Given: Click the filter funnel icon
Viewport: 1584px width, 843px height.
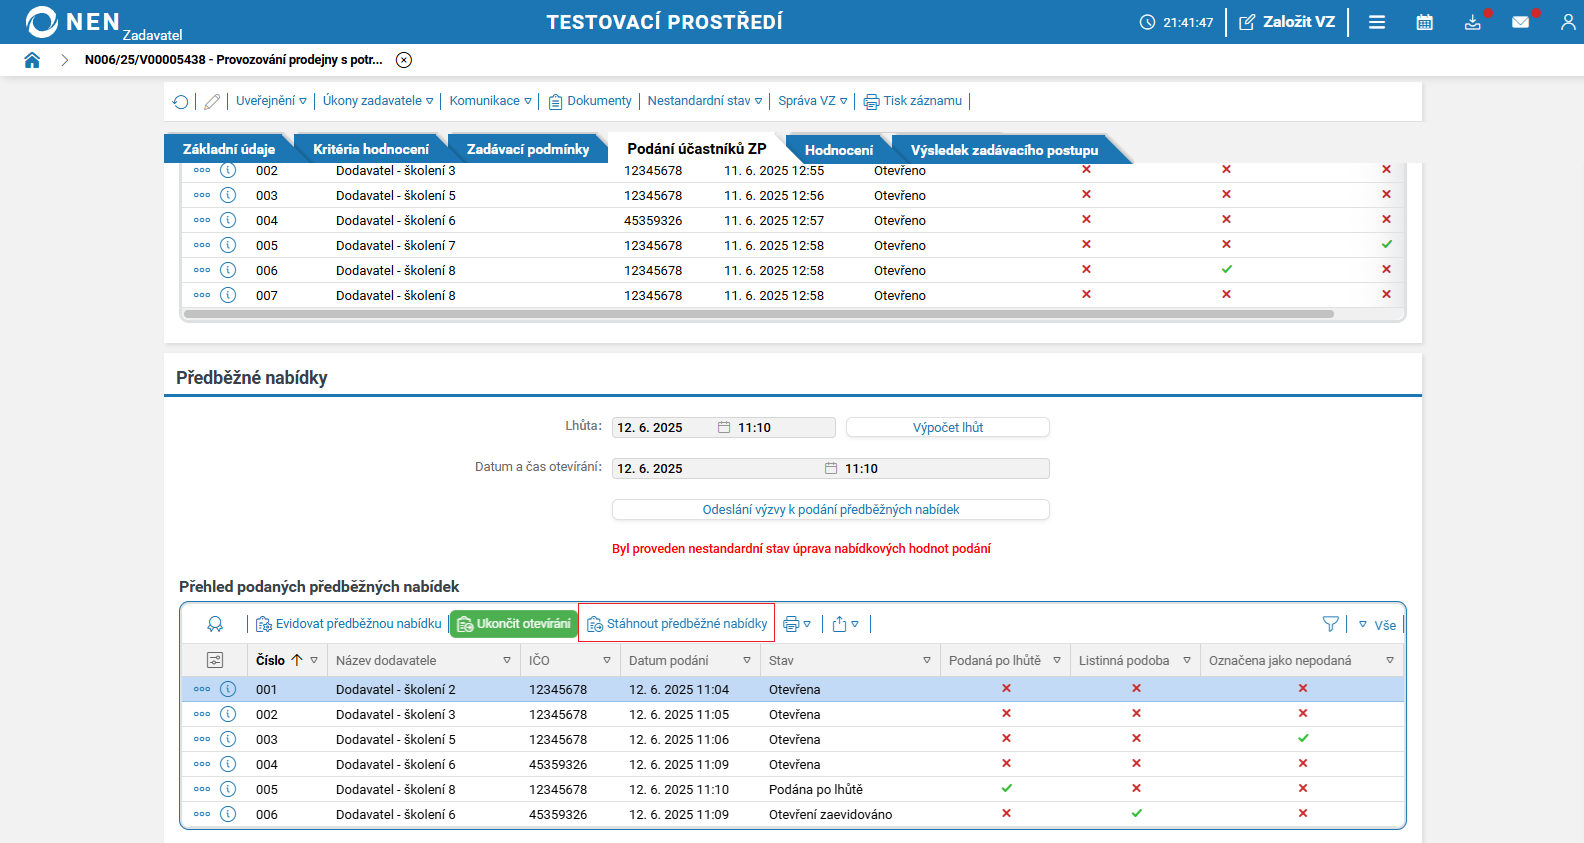Looking at the screenshot, I should click(1330, 624).
